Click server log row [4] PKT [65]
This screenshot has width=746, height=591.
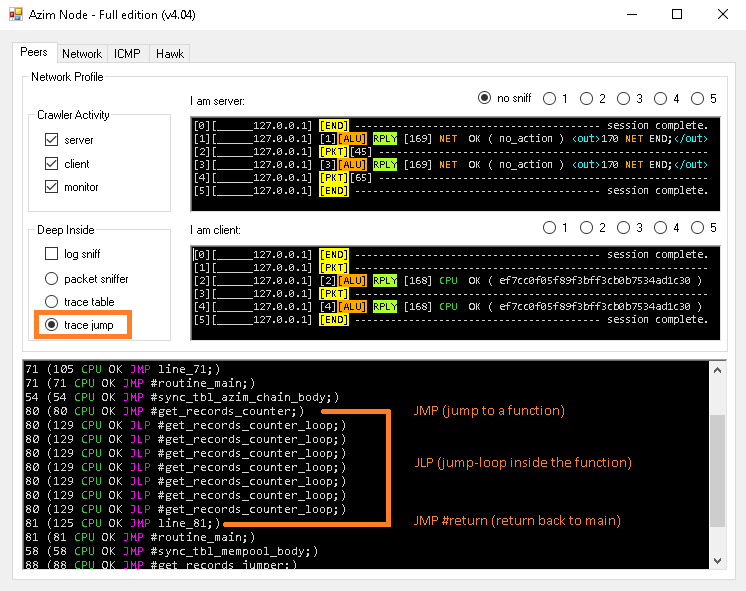(x=451, y=177)
